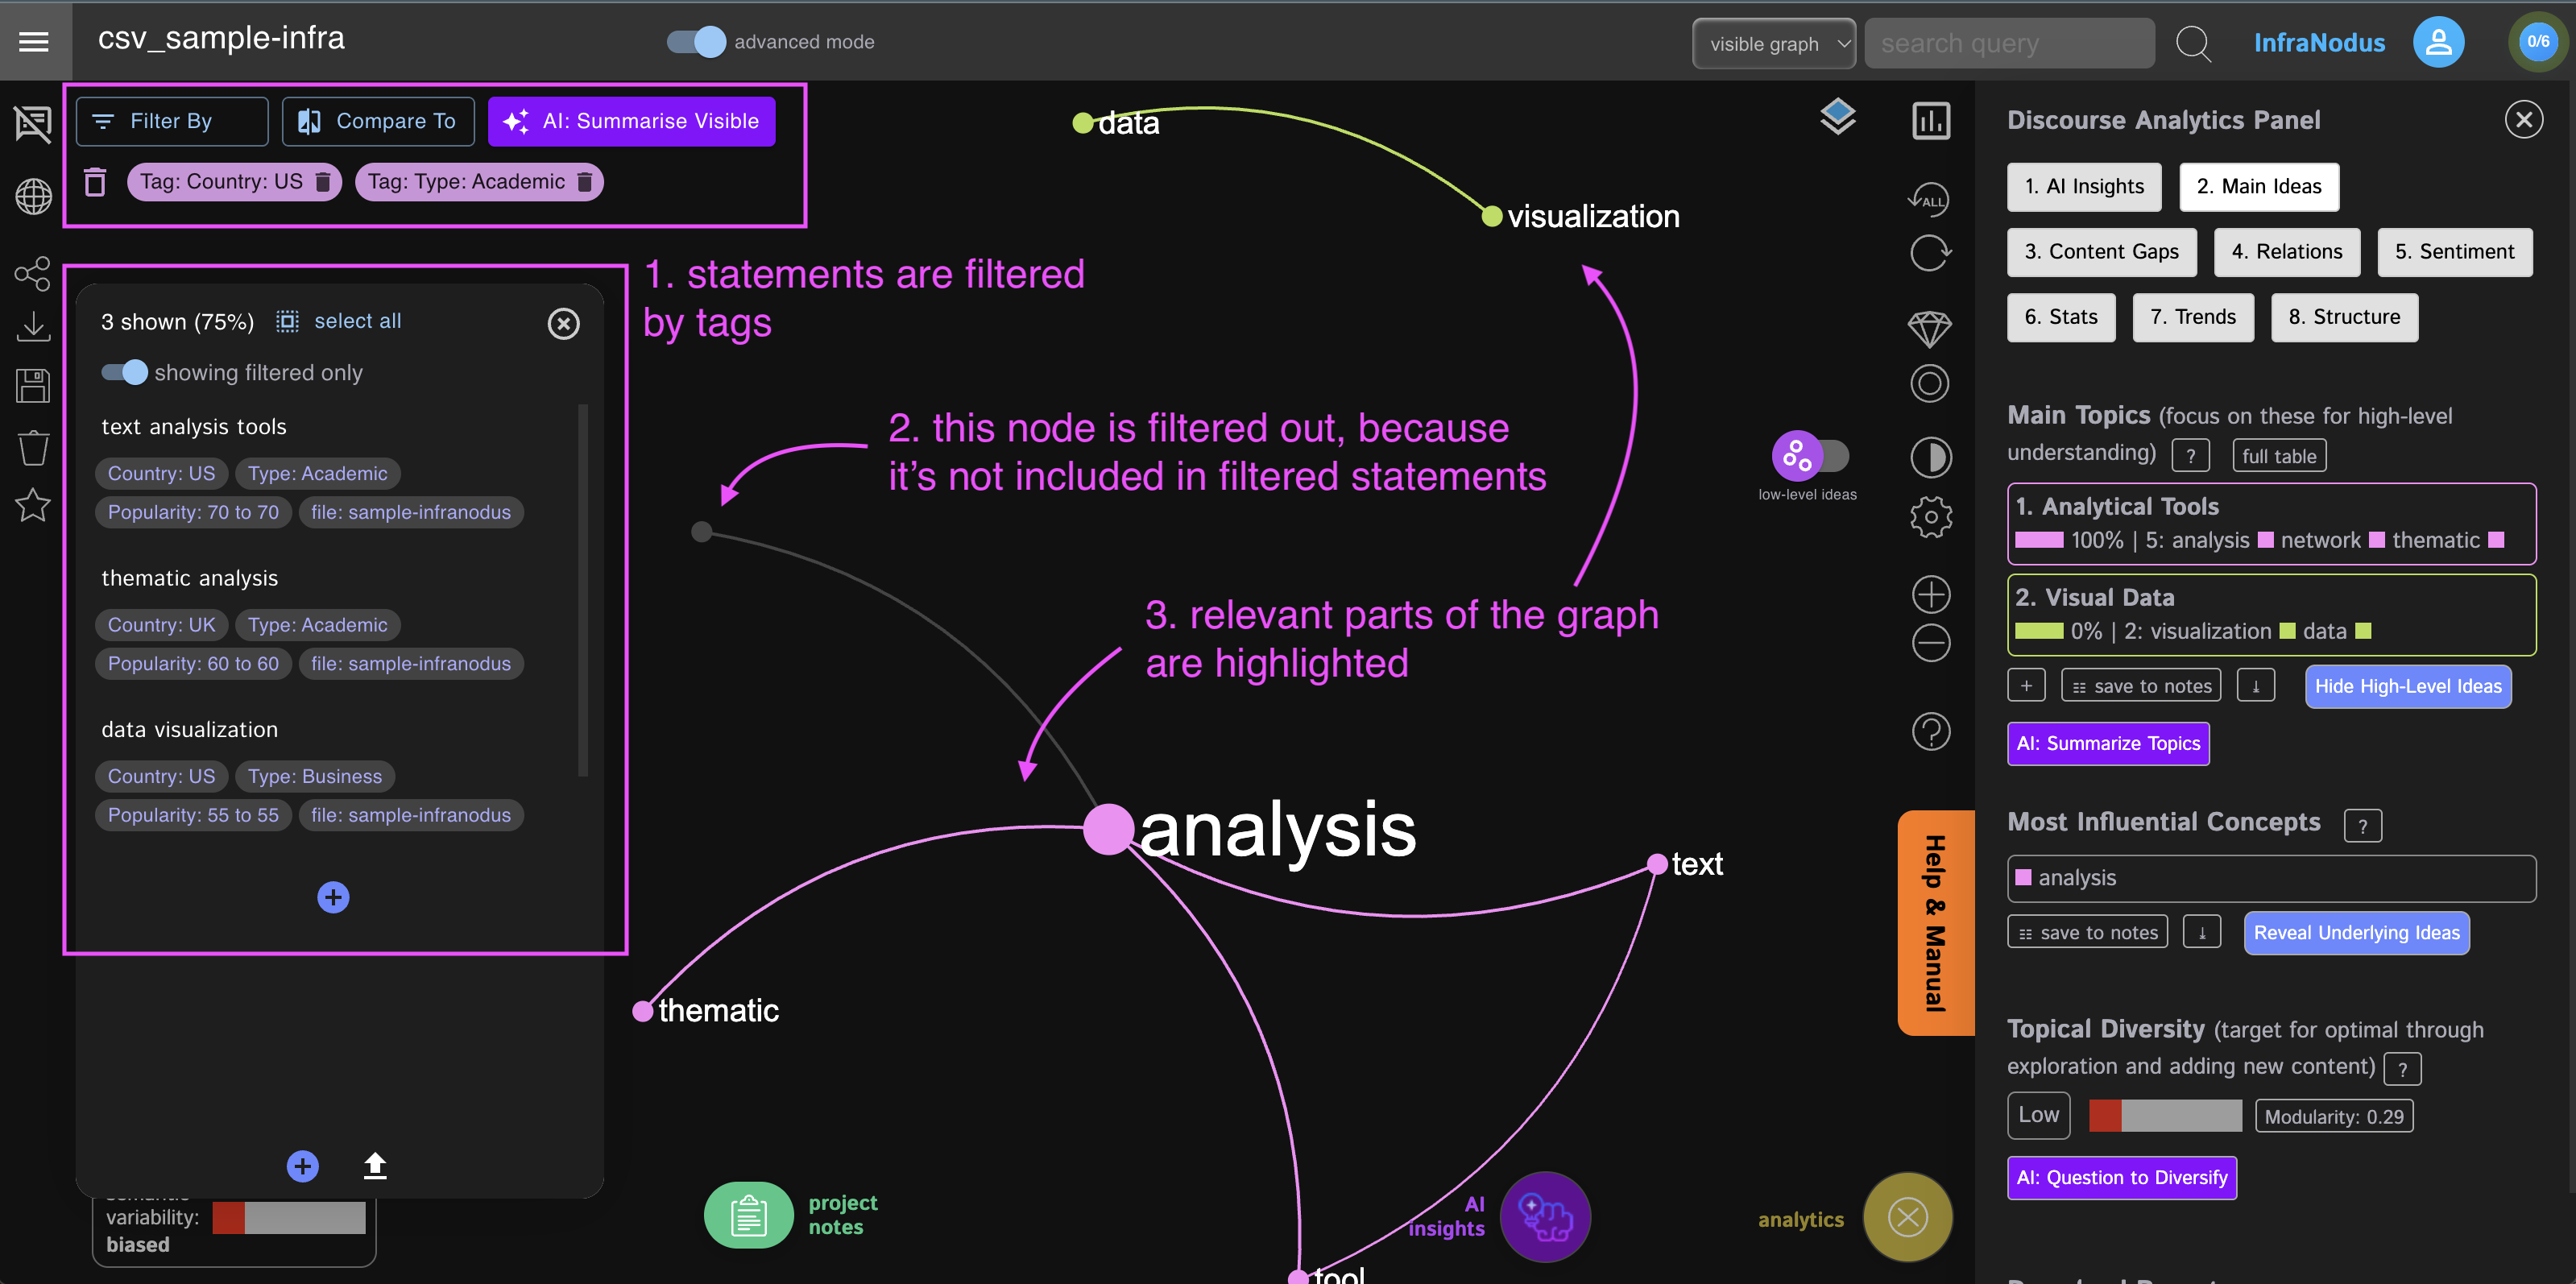Open the full table button
The width and height of the screenshot is (2576, 1284).
(x=2279, y=456)
